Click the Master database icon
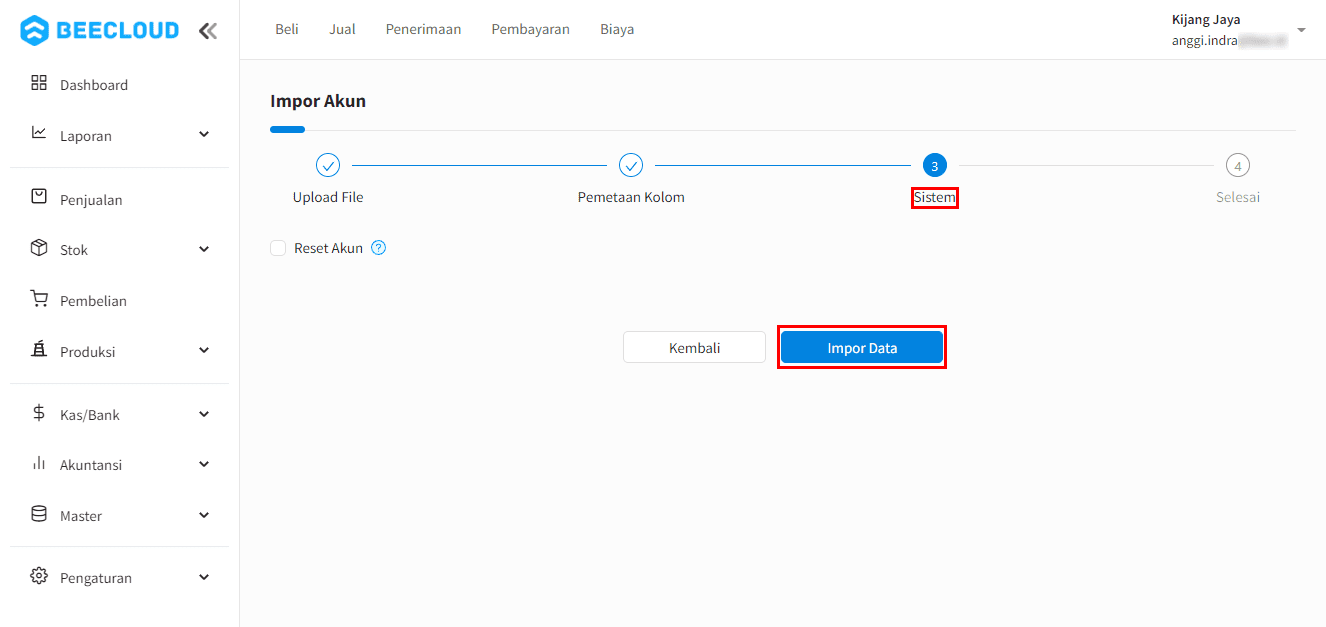Screen dimensions: 1326x627 click(x=39, y=514)
